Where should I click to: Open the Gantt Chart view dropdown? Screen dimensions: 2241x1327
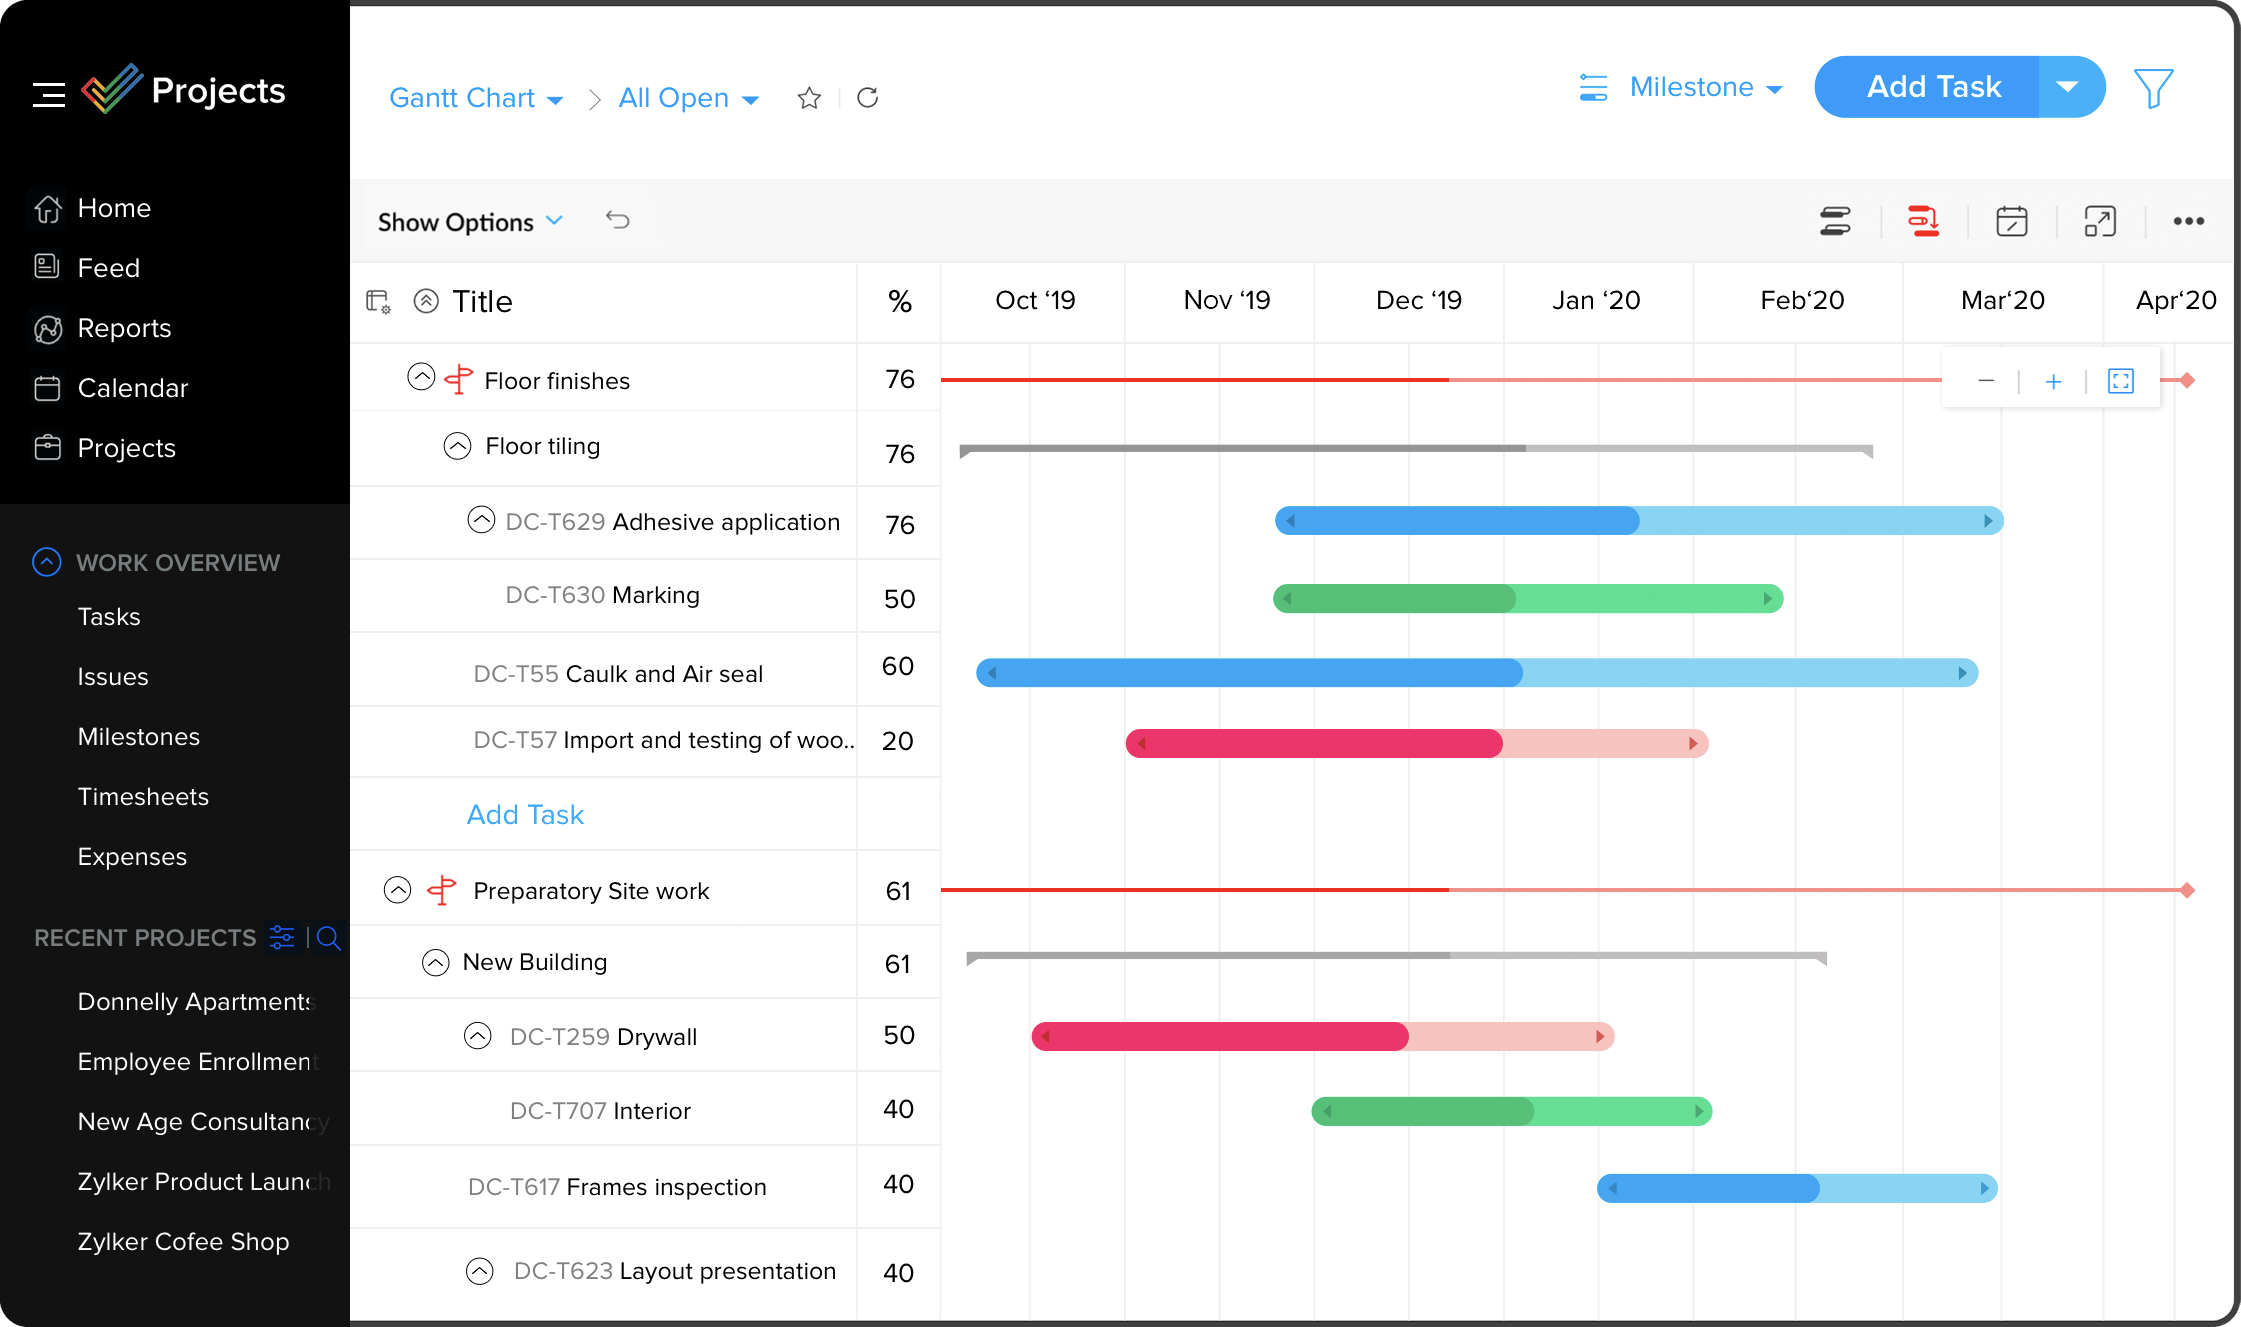point(479,98)
